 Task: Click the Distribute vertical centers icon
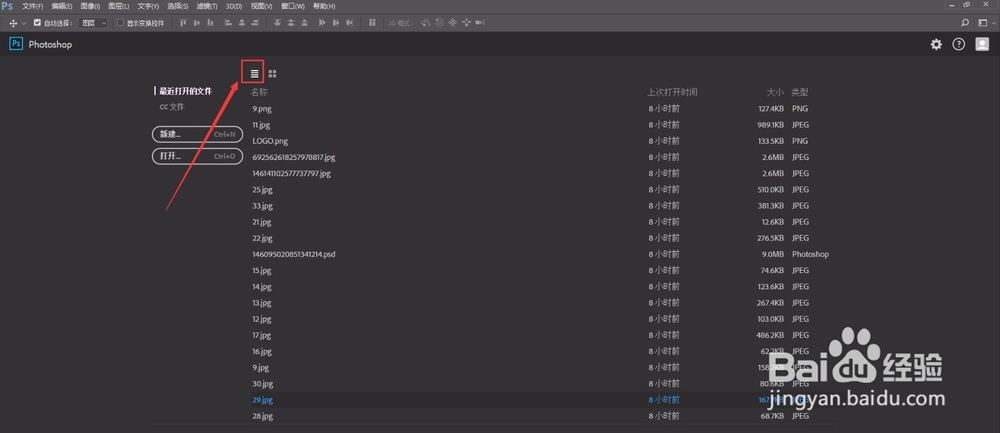point(291,23)
